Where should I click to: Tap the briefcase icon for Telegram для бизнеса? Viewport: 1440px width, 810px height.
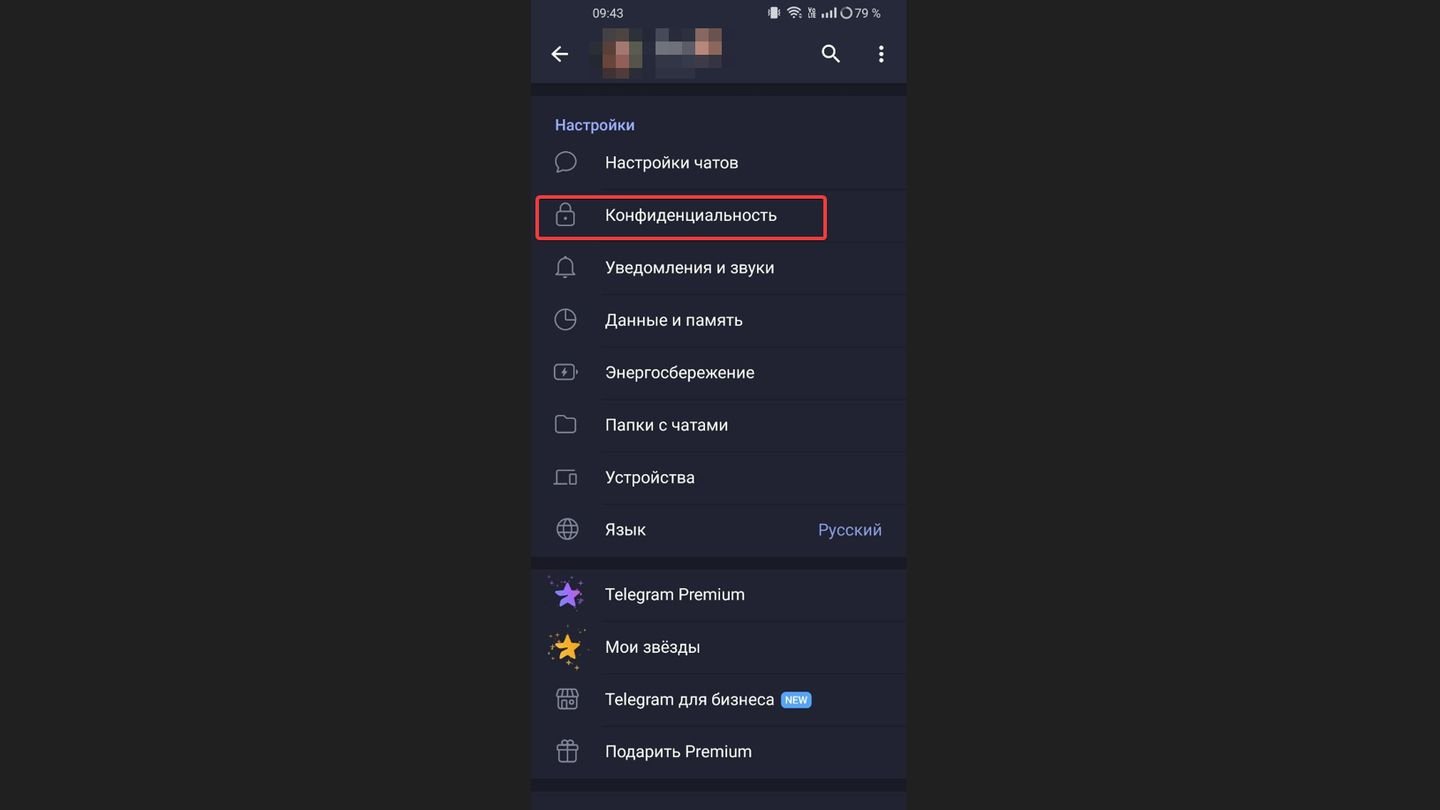(567, 698)
